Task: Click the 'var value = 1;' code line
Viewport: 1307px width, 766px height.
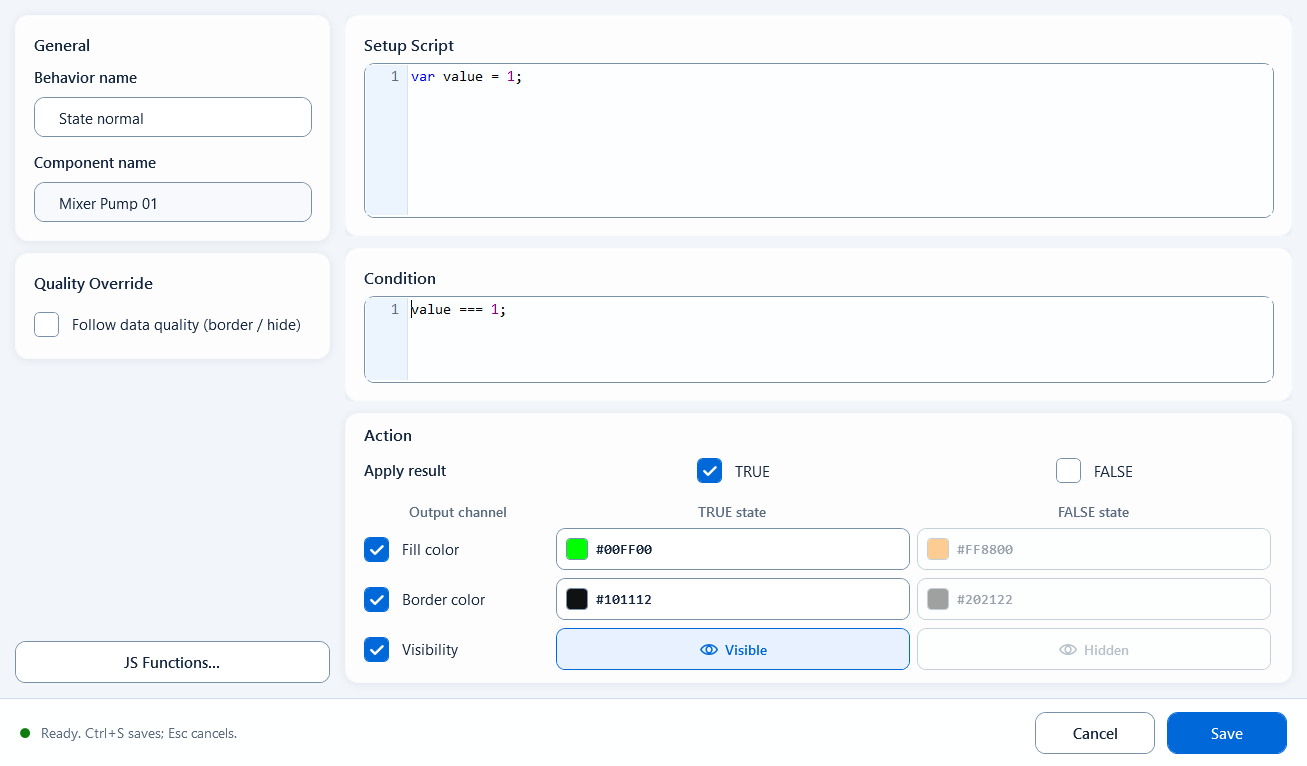Action: 467,76
